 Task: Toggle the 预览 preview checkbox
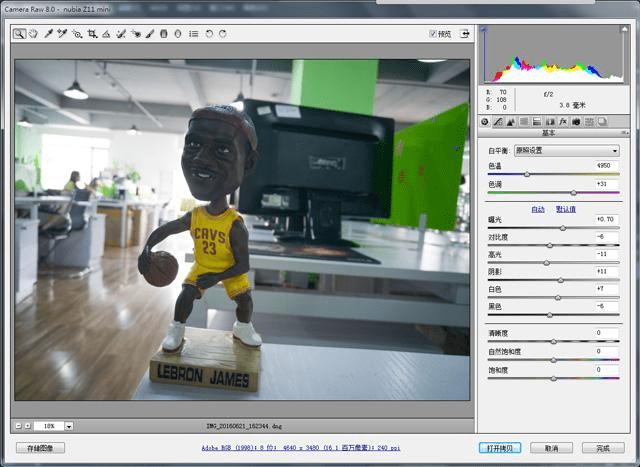pyautogui.click(x=433, y=34)
